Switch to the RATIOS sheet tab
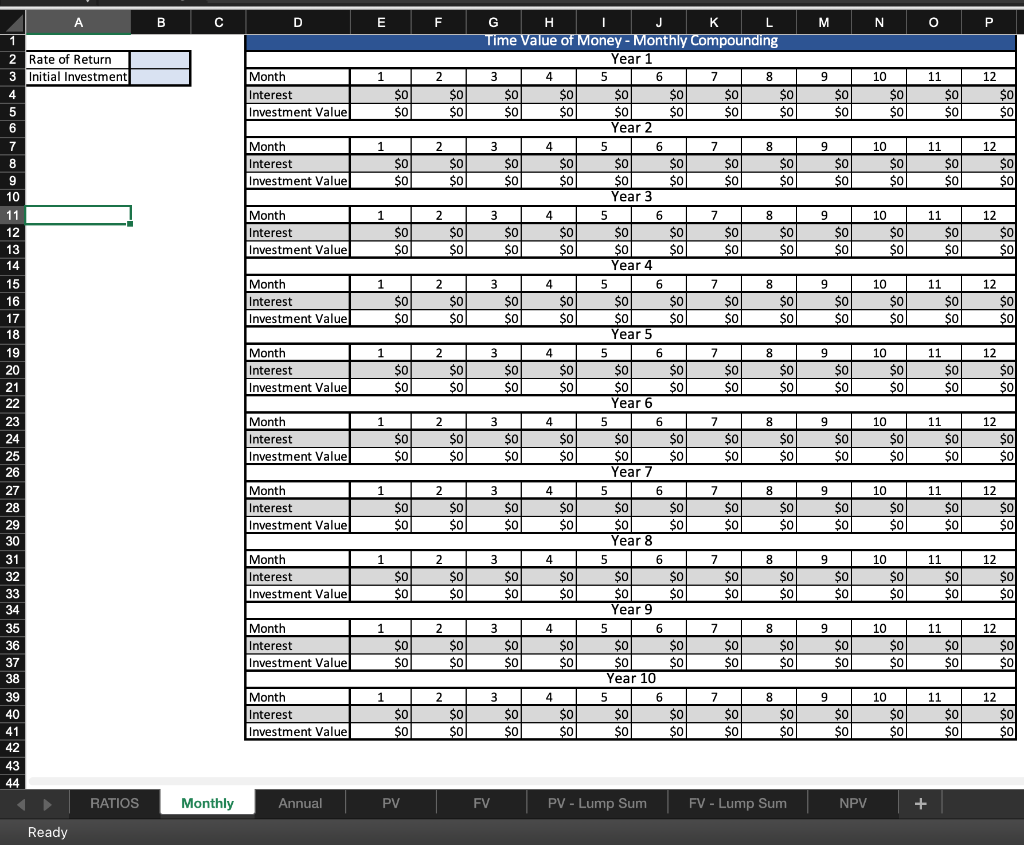This screenshot has height=845, width=1024. click(114, 803)
